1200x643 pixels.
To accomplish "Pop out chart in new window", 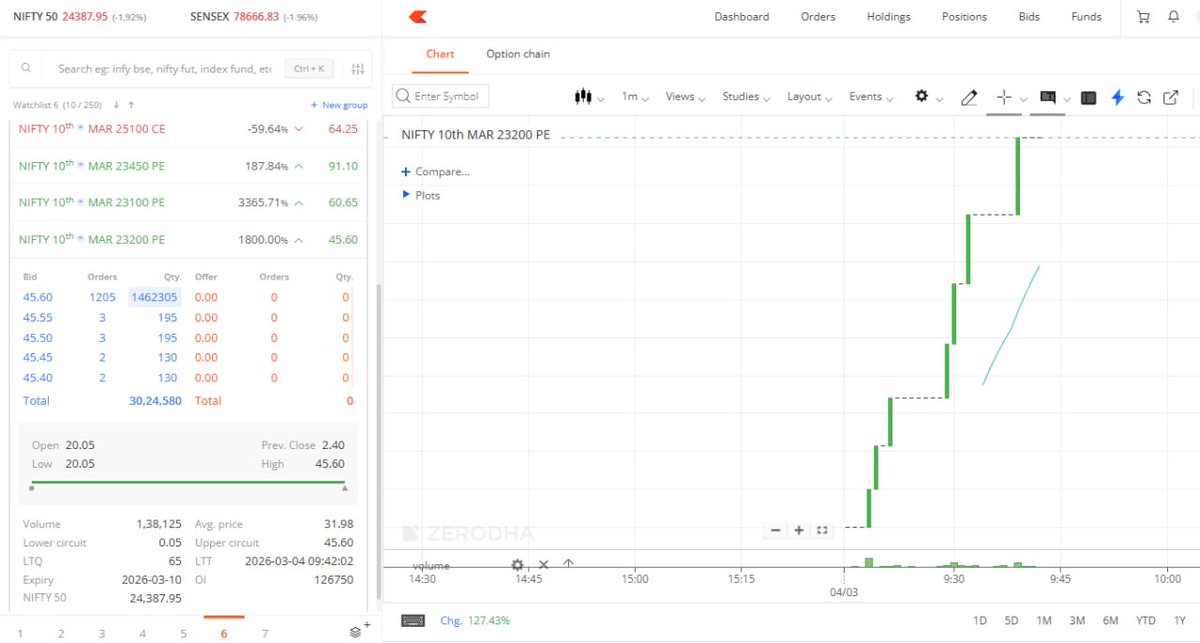I will point(1170,97).
